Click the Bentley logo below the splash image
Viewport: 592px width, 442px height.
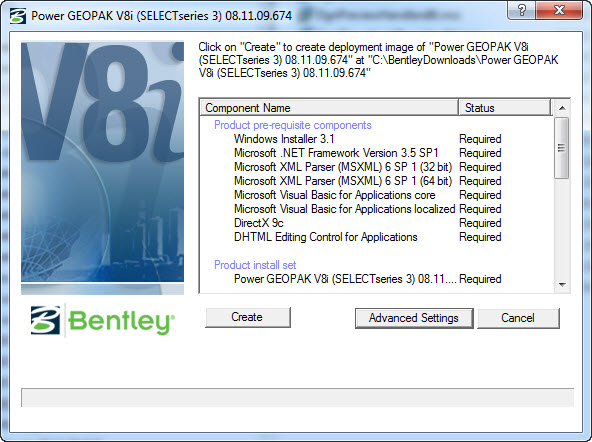pos(103,320)
